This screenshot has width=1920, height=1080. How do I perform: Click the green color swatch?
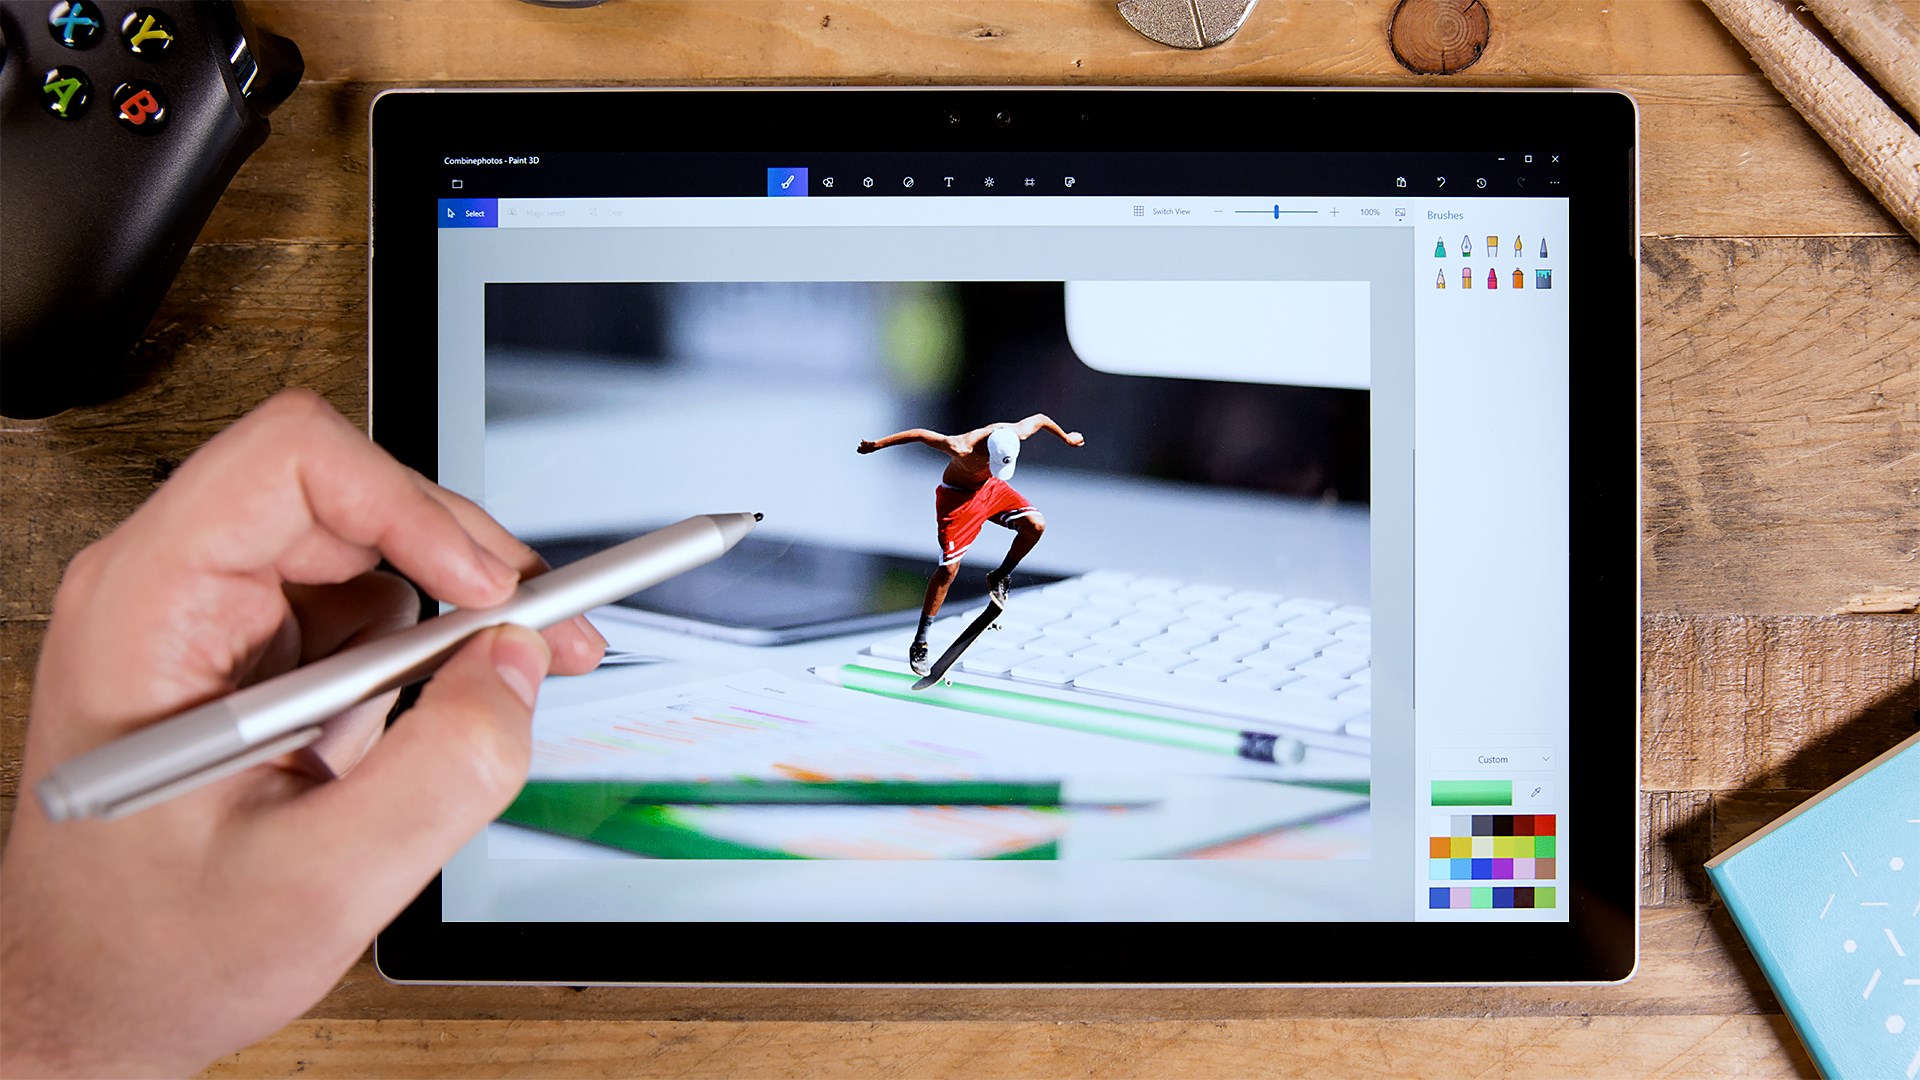pyautogui.click(x=1473, y=791)
